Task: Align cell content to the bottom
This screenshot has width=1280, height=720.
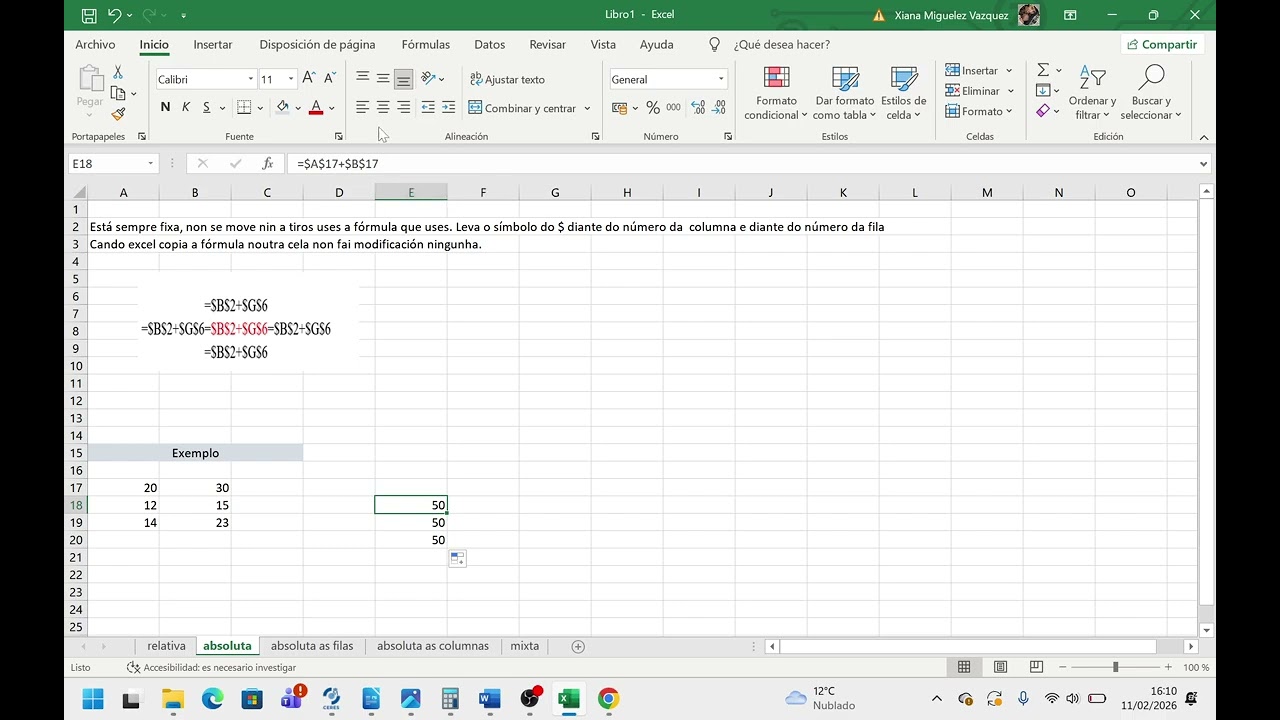Action: click(x=403, y=79)
